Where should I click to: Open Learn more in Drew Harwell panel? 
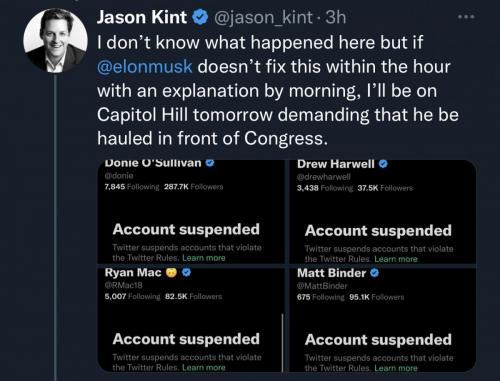pos(396,259)
